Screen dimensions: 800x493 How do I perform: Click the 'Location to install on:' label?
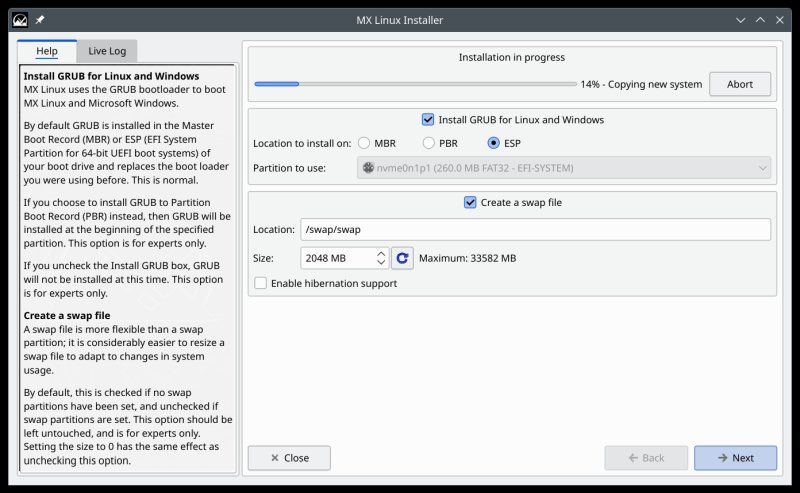pyautogui.click(x=302, y=143)
